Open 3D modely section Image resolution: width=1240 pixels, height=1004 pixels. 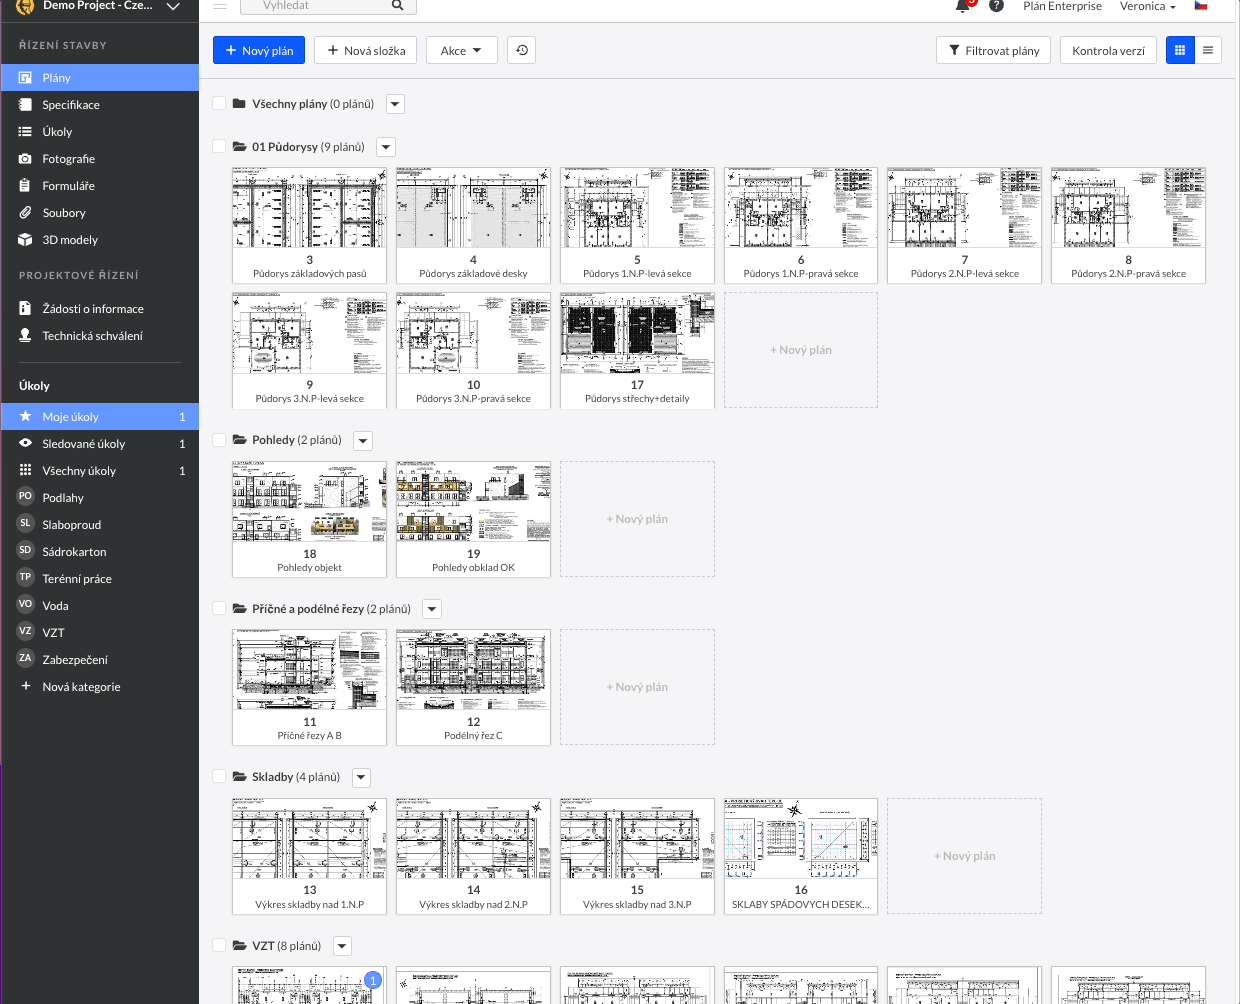[70, 240]
